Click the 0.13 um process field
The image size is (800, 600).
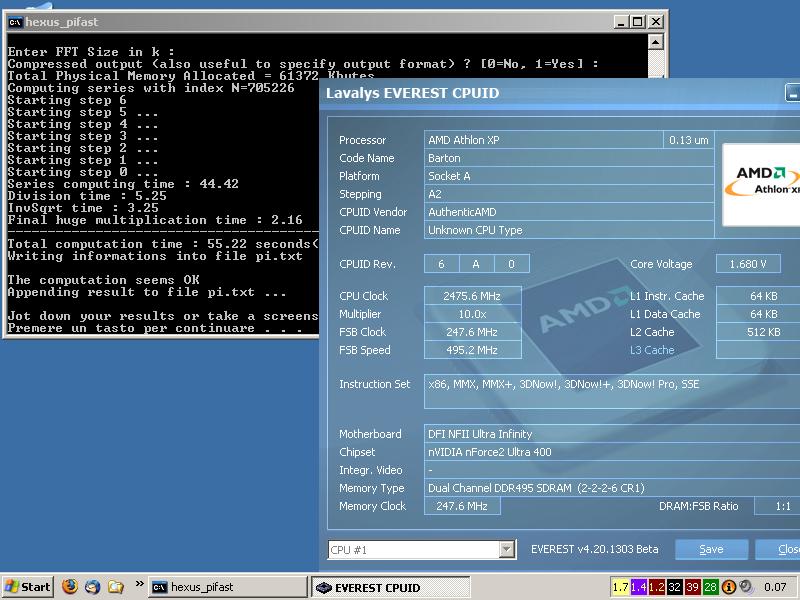tap(688, 140)
